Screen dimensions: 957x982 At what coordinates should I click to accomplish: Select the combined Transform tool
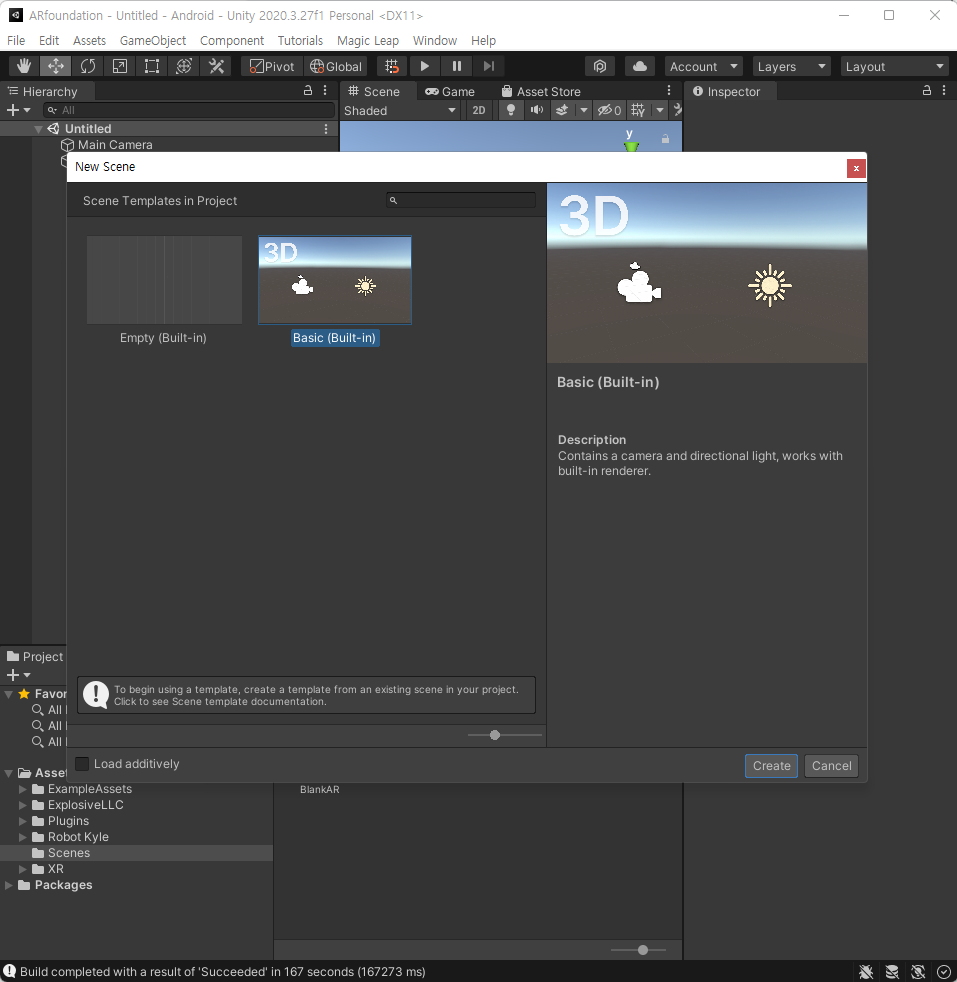(x=184, y=66)
